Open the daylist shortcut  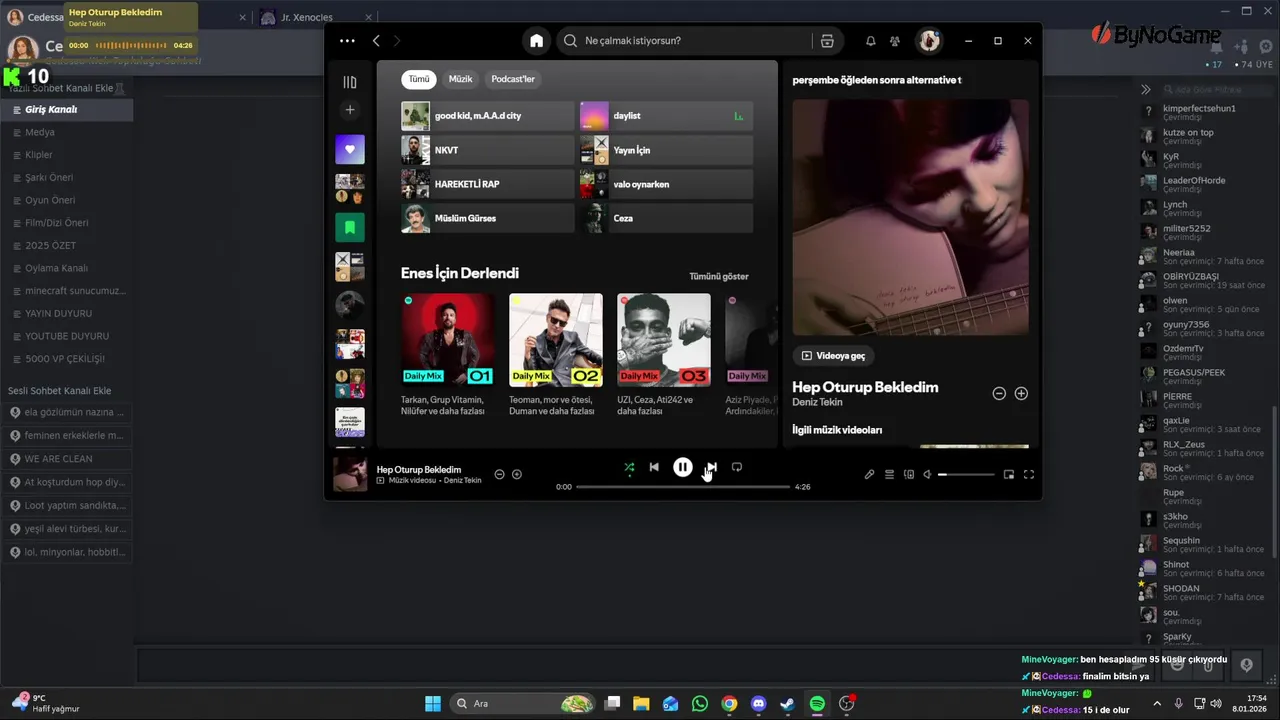pyautogui.click(x=666, y=116)
